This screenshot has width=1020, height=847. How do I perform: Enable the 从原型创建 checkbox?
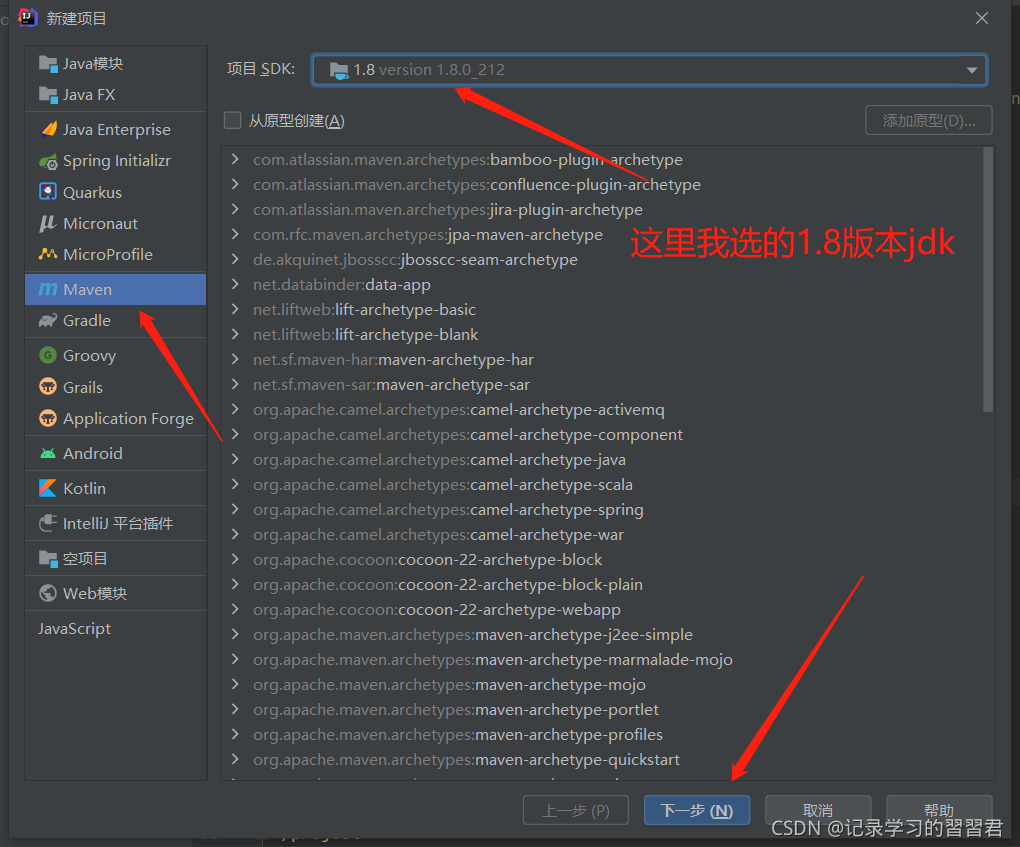click(232, 120)
